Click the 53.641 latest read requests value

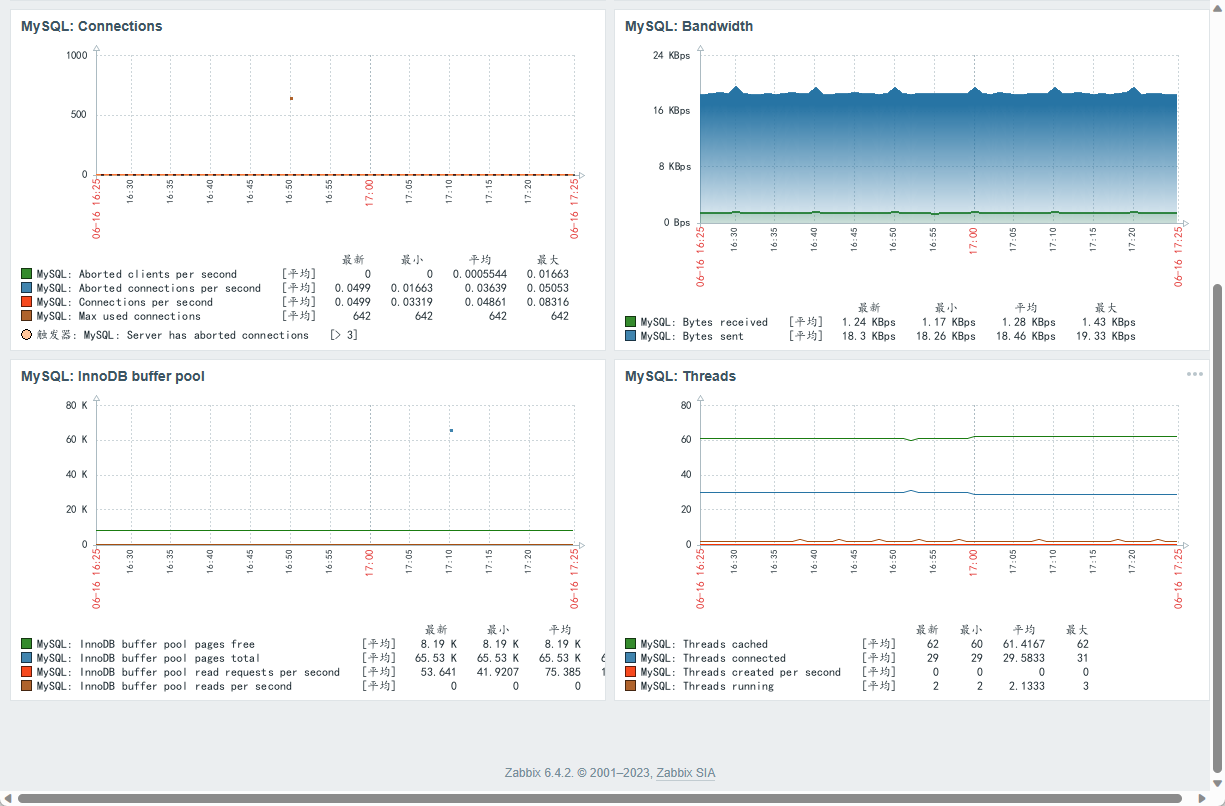tap(438, 672)
